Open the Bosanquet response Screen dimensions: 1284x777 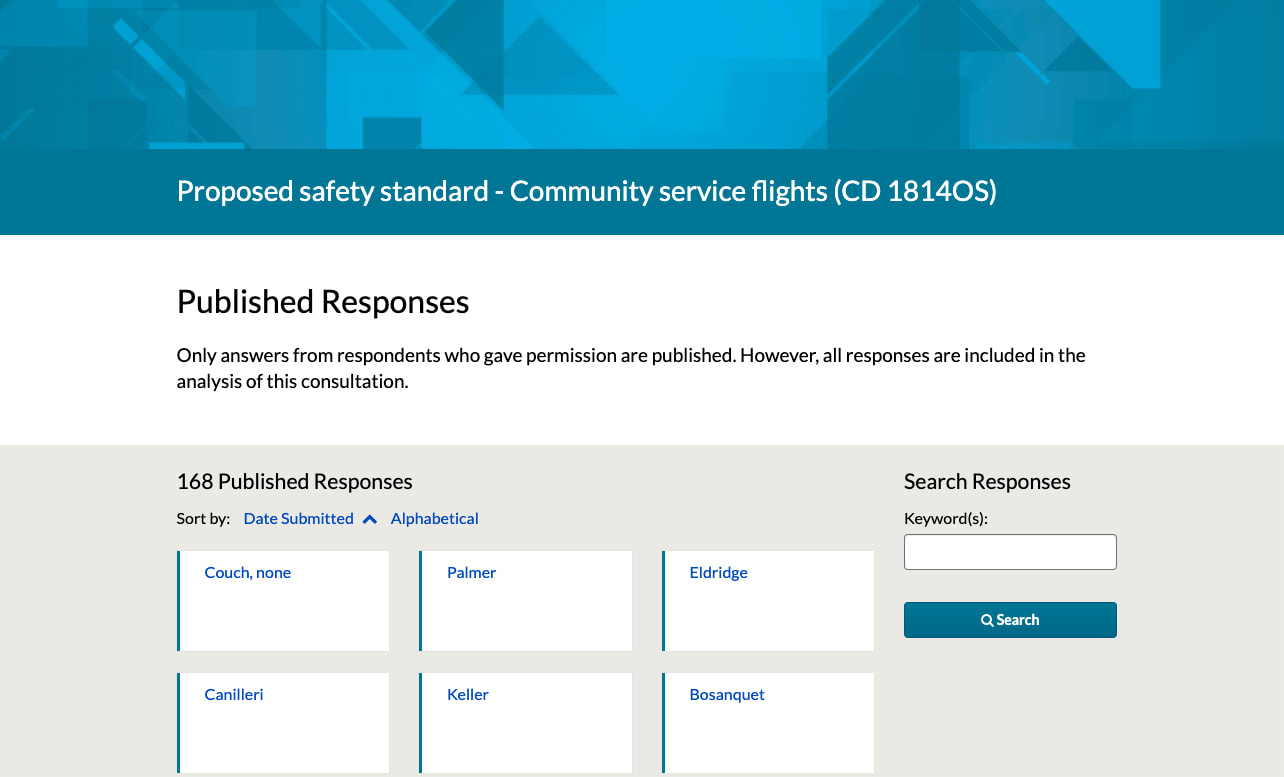pyautogui.click(x=727, y=694)
